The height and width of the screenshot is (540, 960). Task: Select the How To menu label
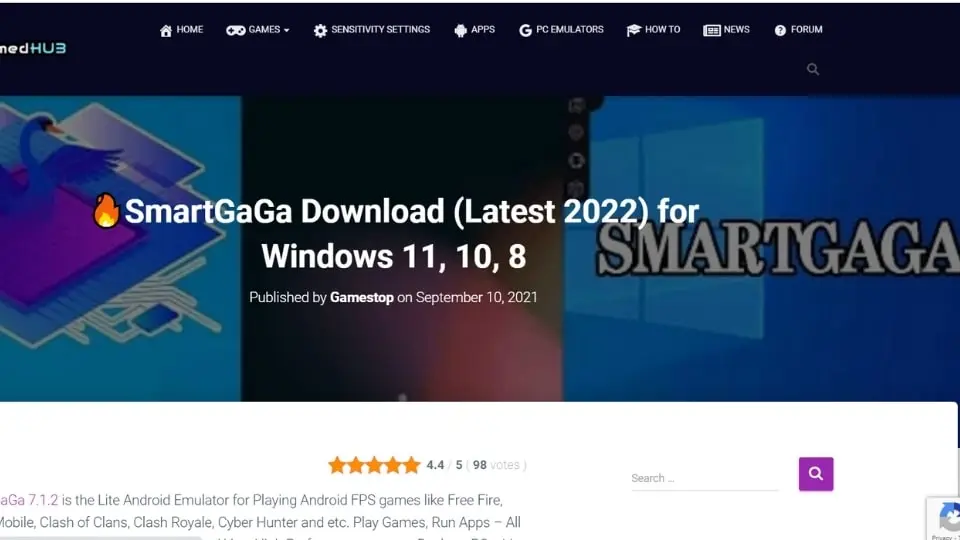click(662, 30)
